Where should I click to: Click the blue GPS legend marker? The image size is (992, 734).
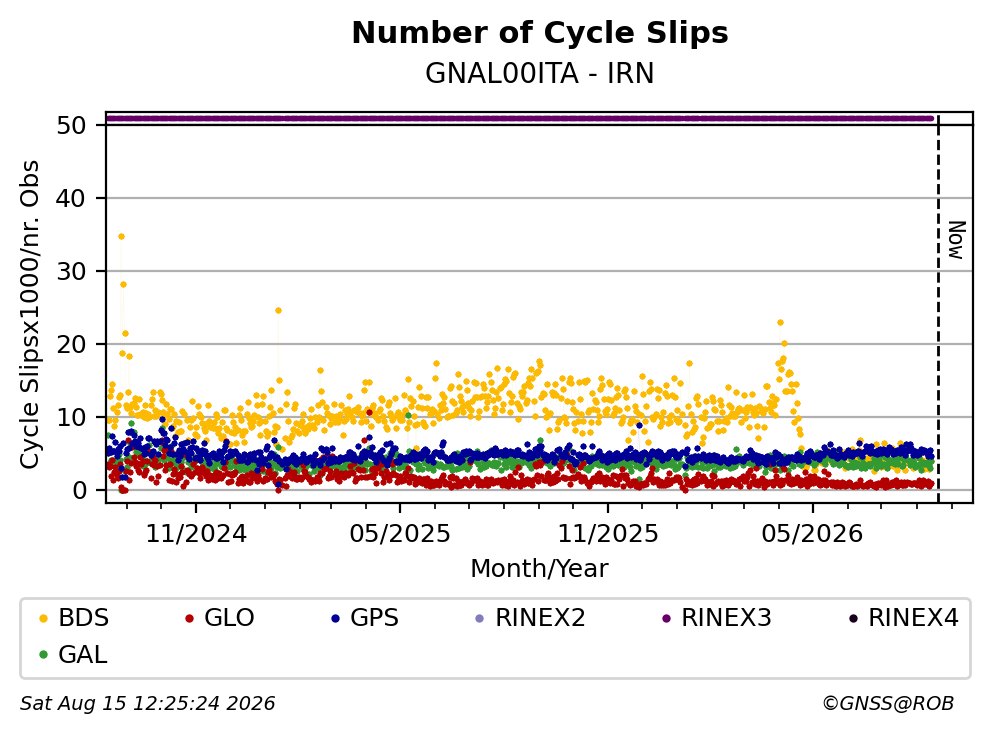pyautogui.click(x=335, y=618)
